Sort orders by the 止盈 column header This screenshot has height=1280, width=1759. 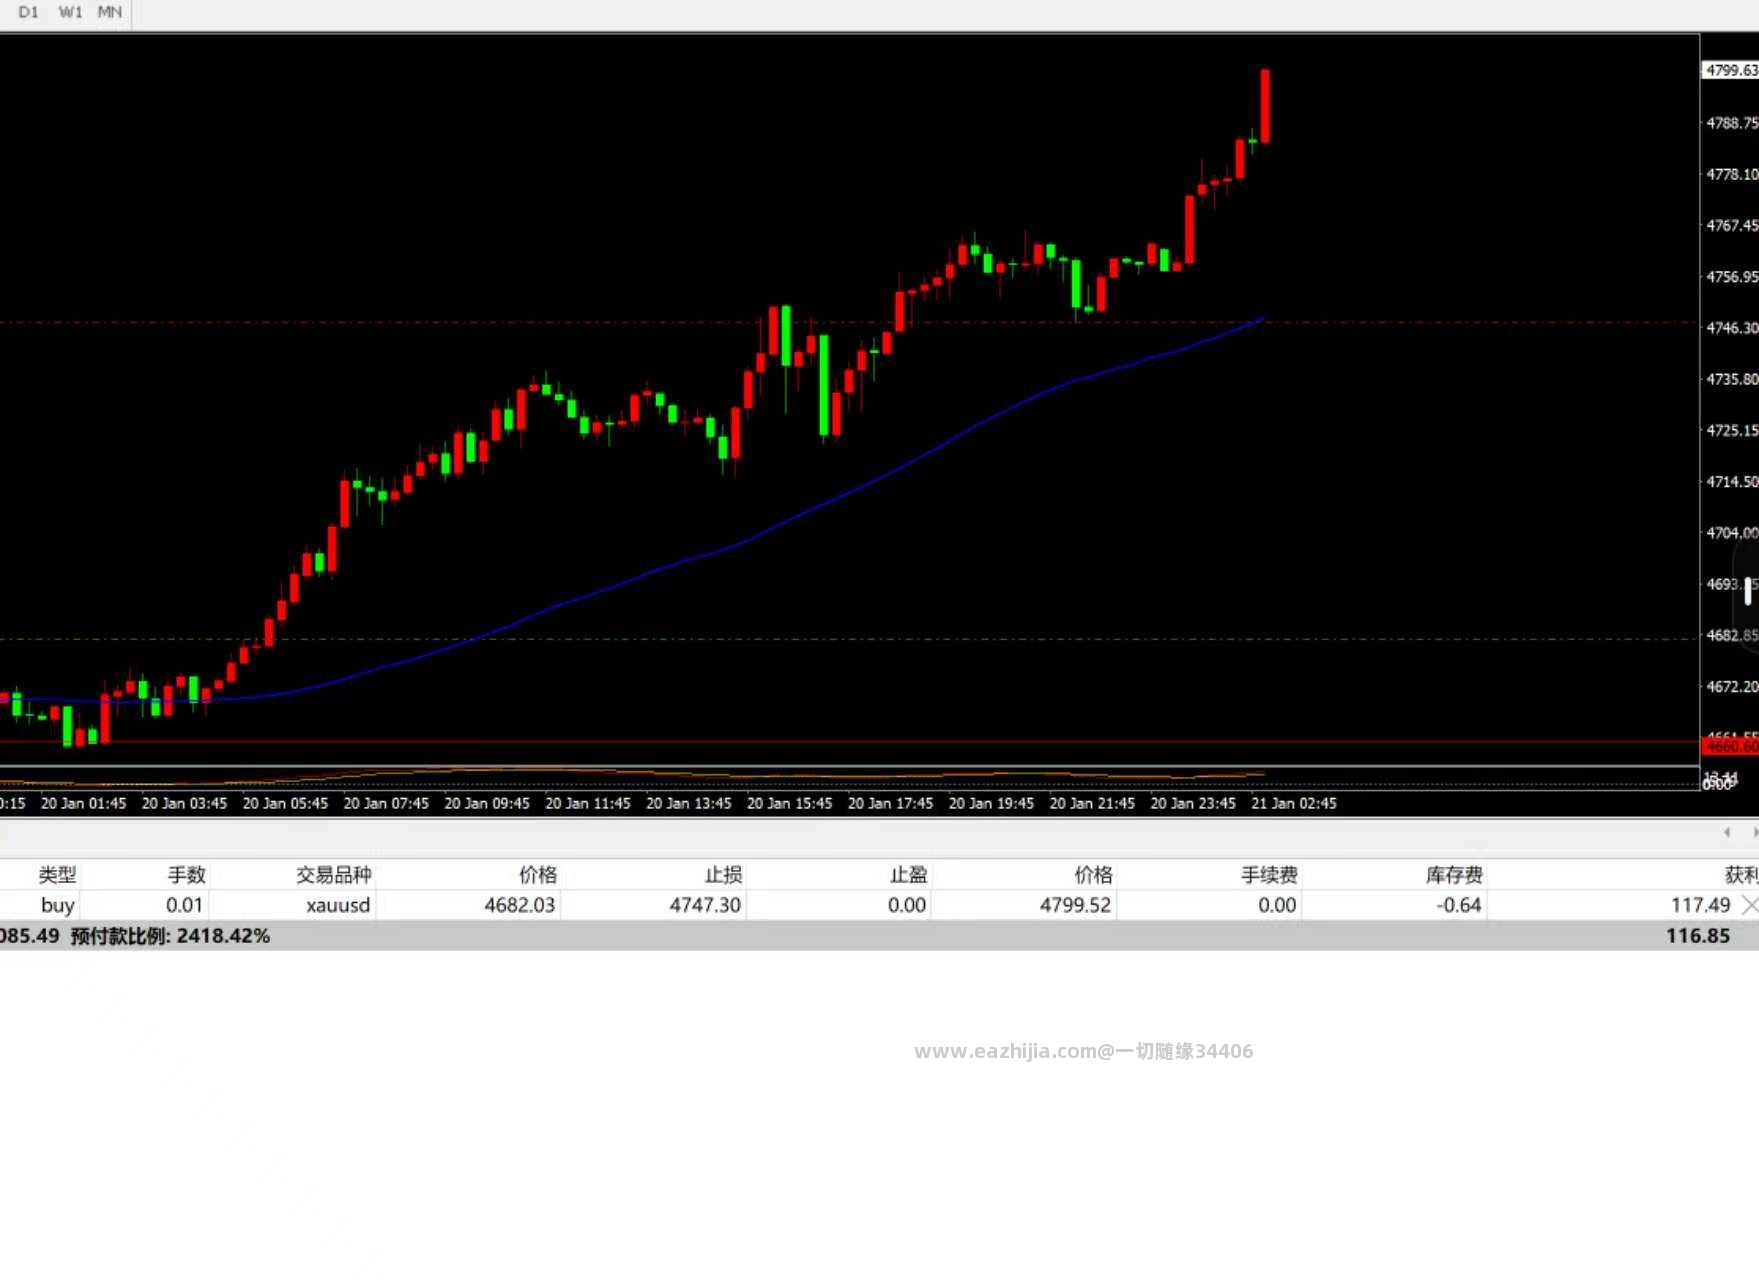909,875
